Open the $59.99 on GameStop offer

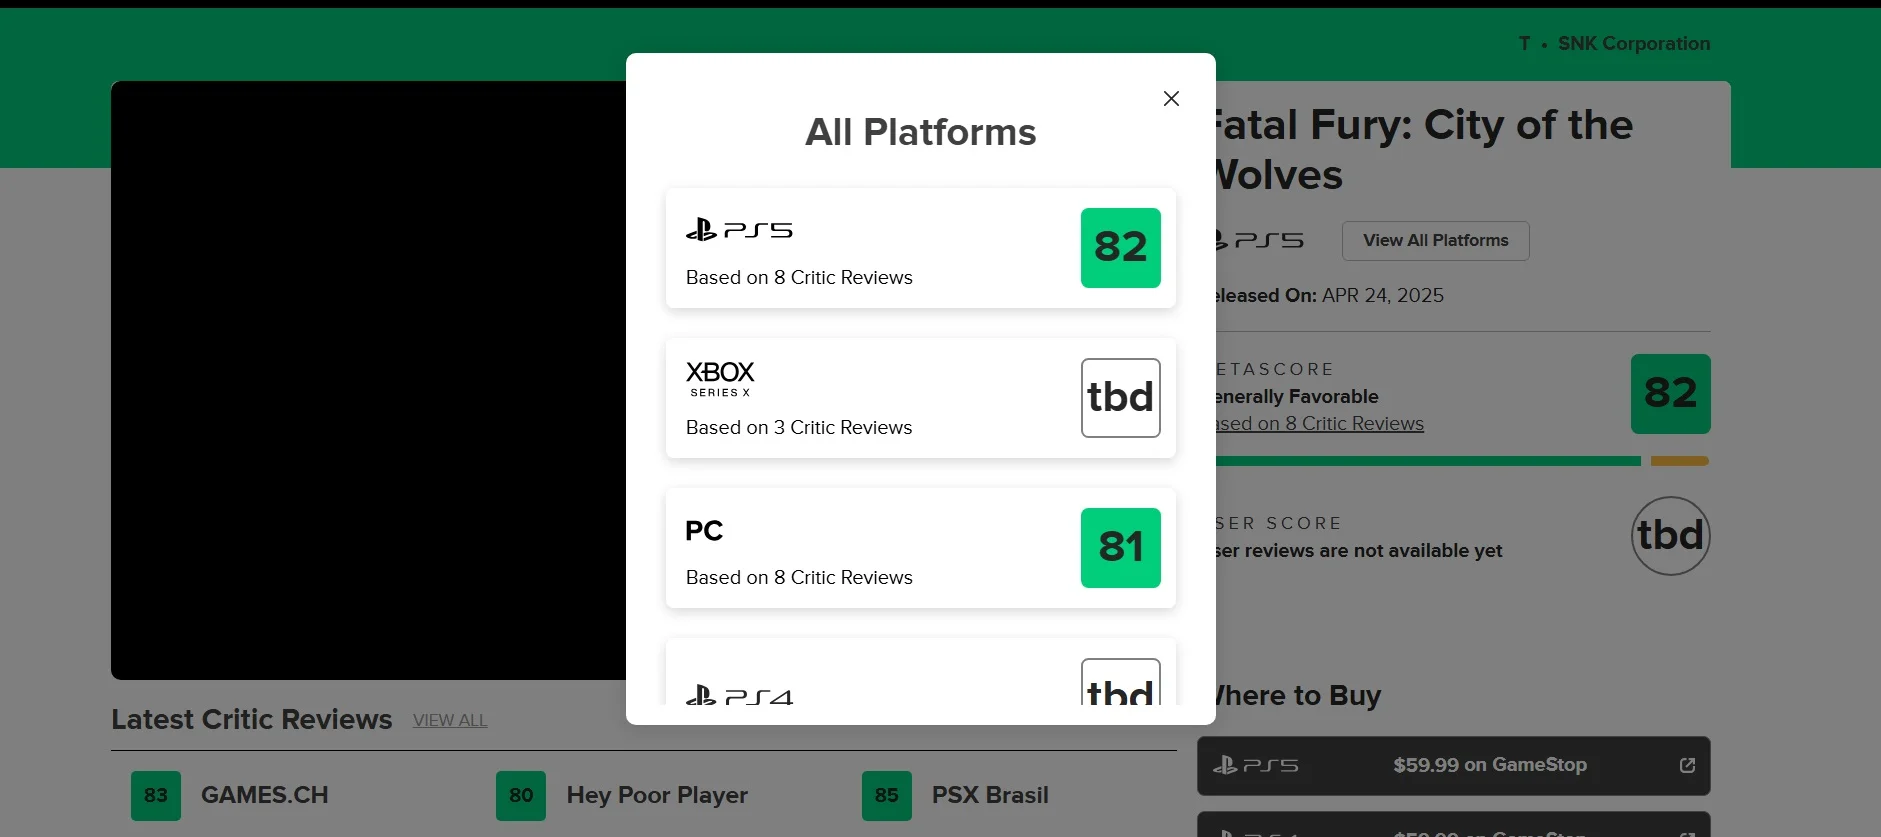(x=1489, y=765)
